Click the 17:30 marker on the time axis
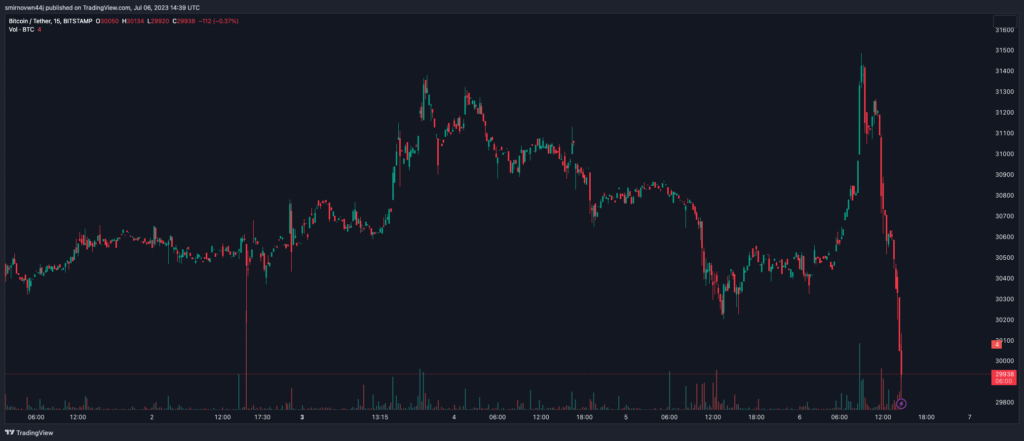Screen dimensions: 1024x441 (x=261, y=417)
